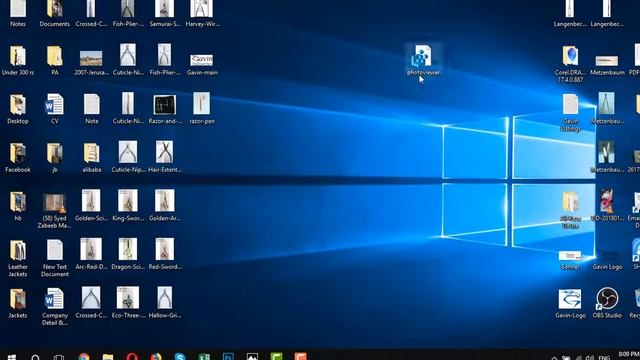Select the Facebook folder icon

(18, 157)
